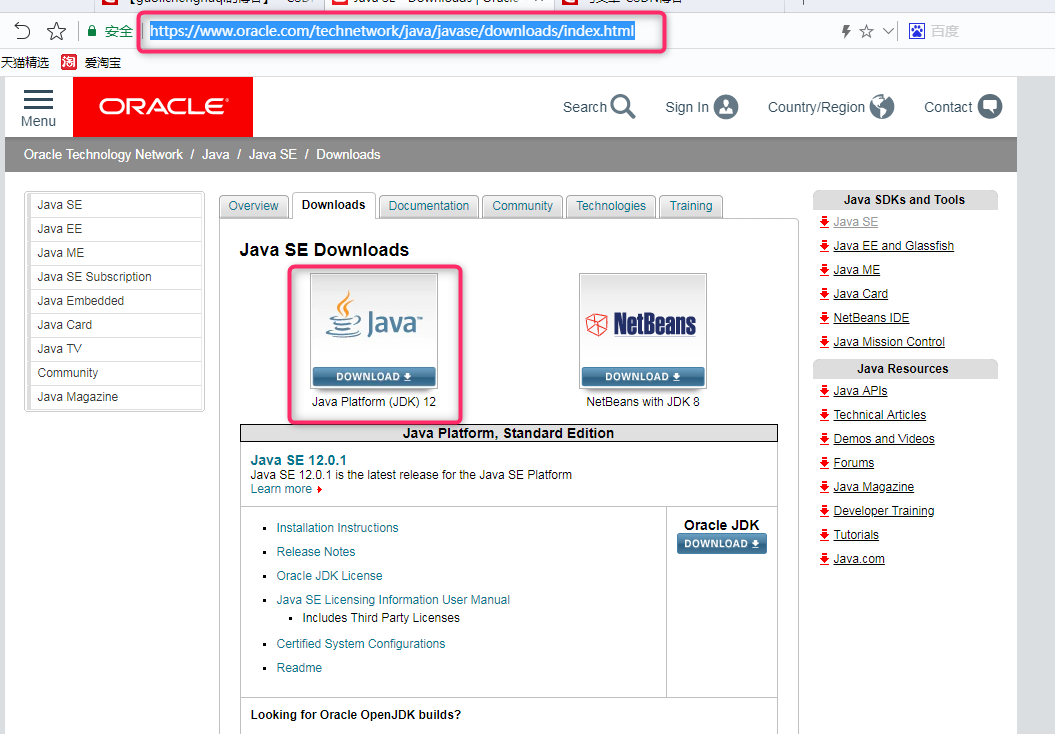Open Community in left sidebar

click(x=116, y=373)
